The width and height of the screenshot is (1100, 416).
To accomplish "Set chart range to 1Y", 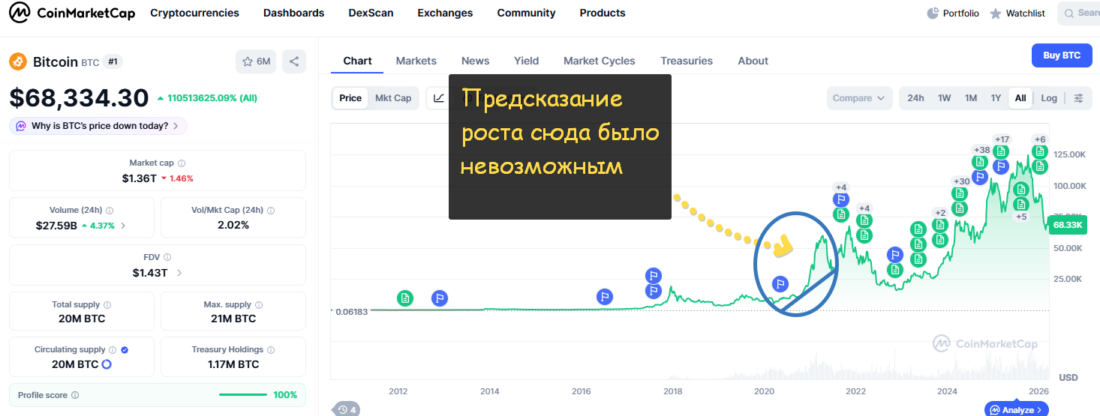I will pos(995,98).
